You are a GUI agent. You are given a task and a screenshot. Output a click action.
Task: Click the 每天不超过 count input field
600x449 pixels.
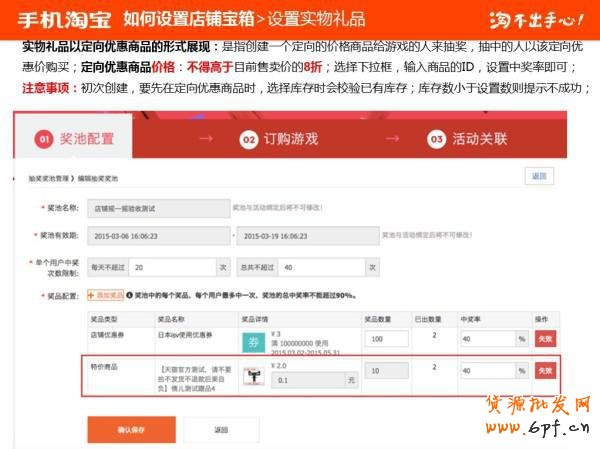(172, 267)
